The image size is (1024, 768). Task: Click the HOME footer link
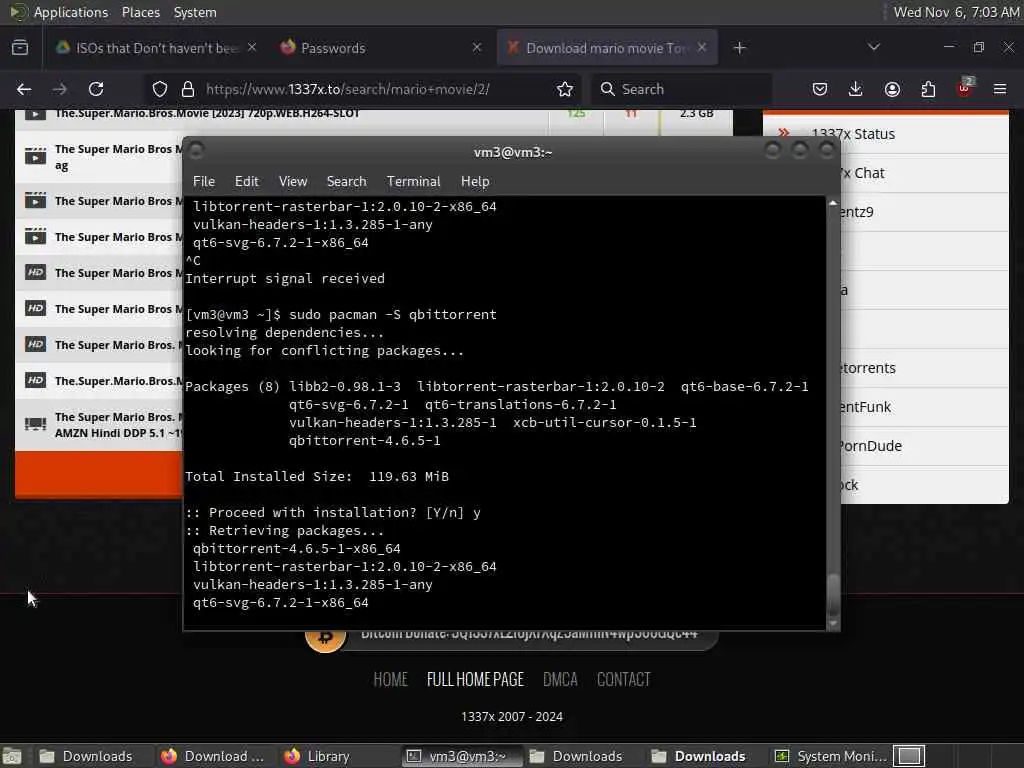click(391, 680)
